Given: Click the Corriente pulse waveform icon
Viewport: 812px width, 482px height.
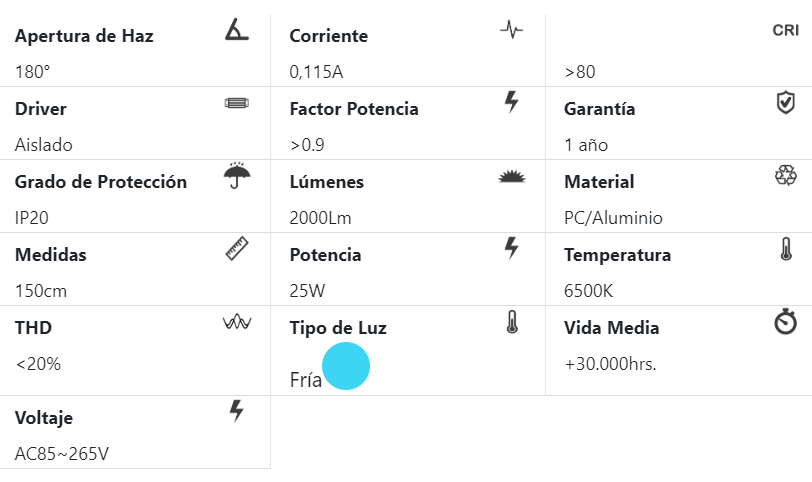Looking at the screenshot, I should point(511,30).
